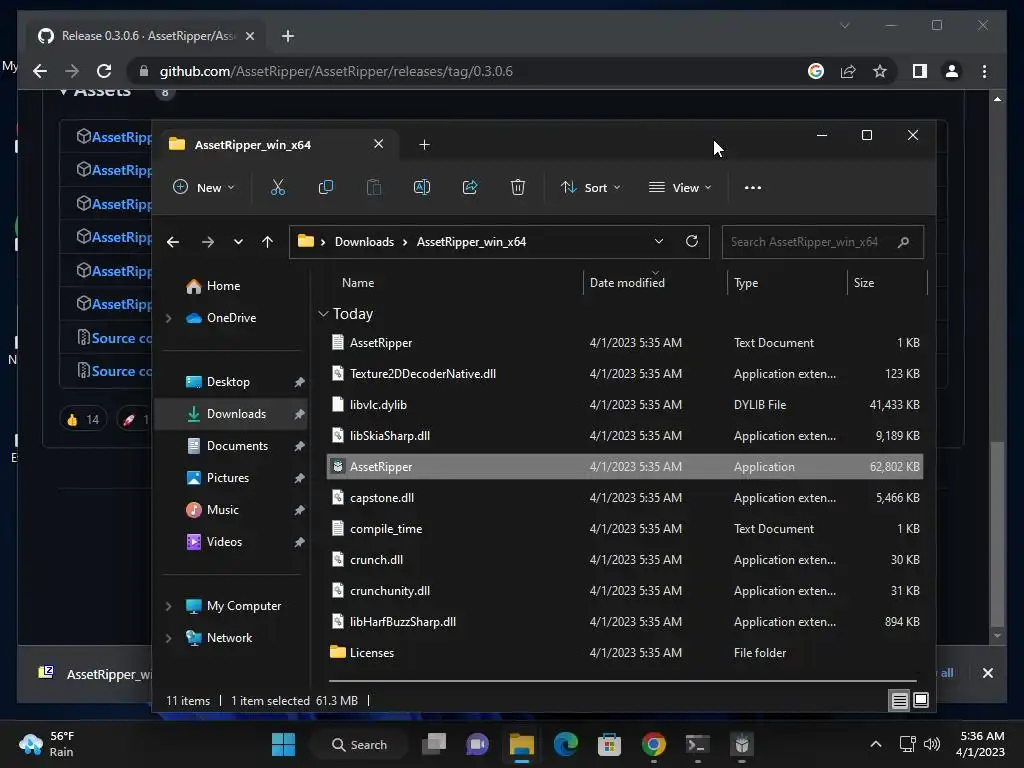
Task: Click Downloads in the address breadcrumb
Action: [x=364, y=242]
